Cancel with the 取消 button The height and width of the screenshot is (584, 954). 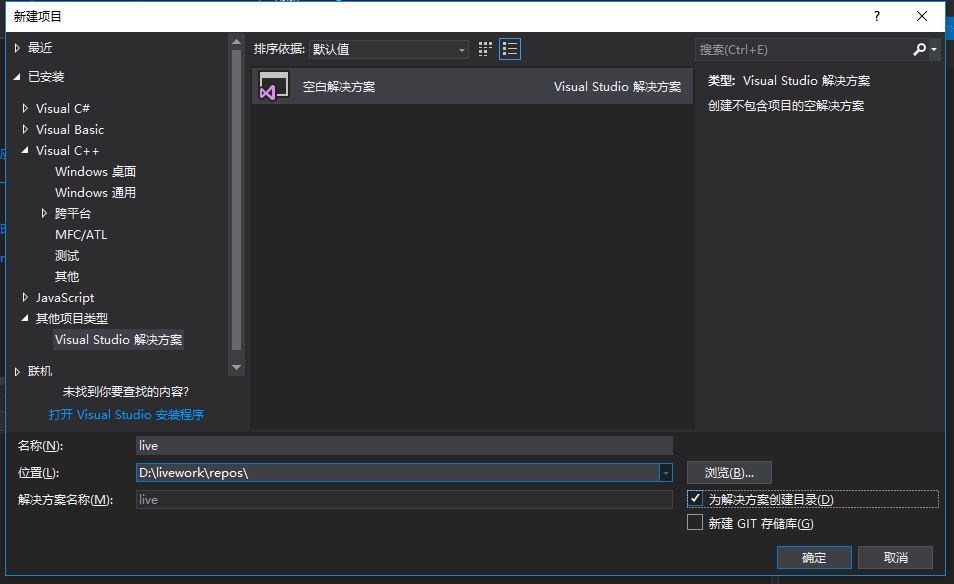click(896, 557)
